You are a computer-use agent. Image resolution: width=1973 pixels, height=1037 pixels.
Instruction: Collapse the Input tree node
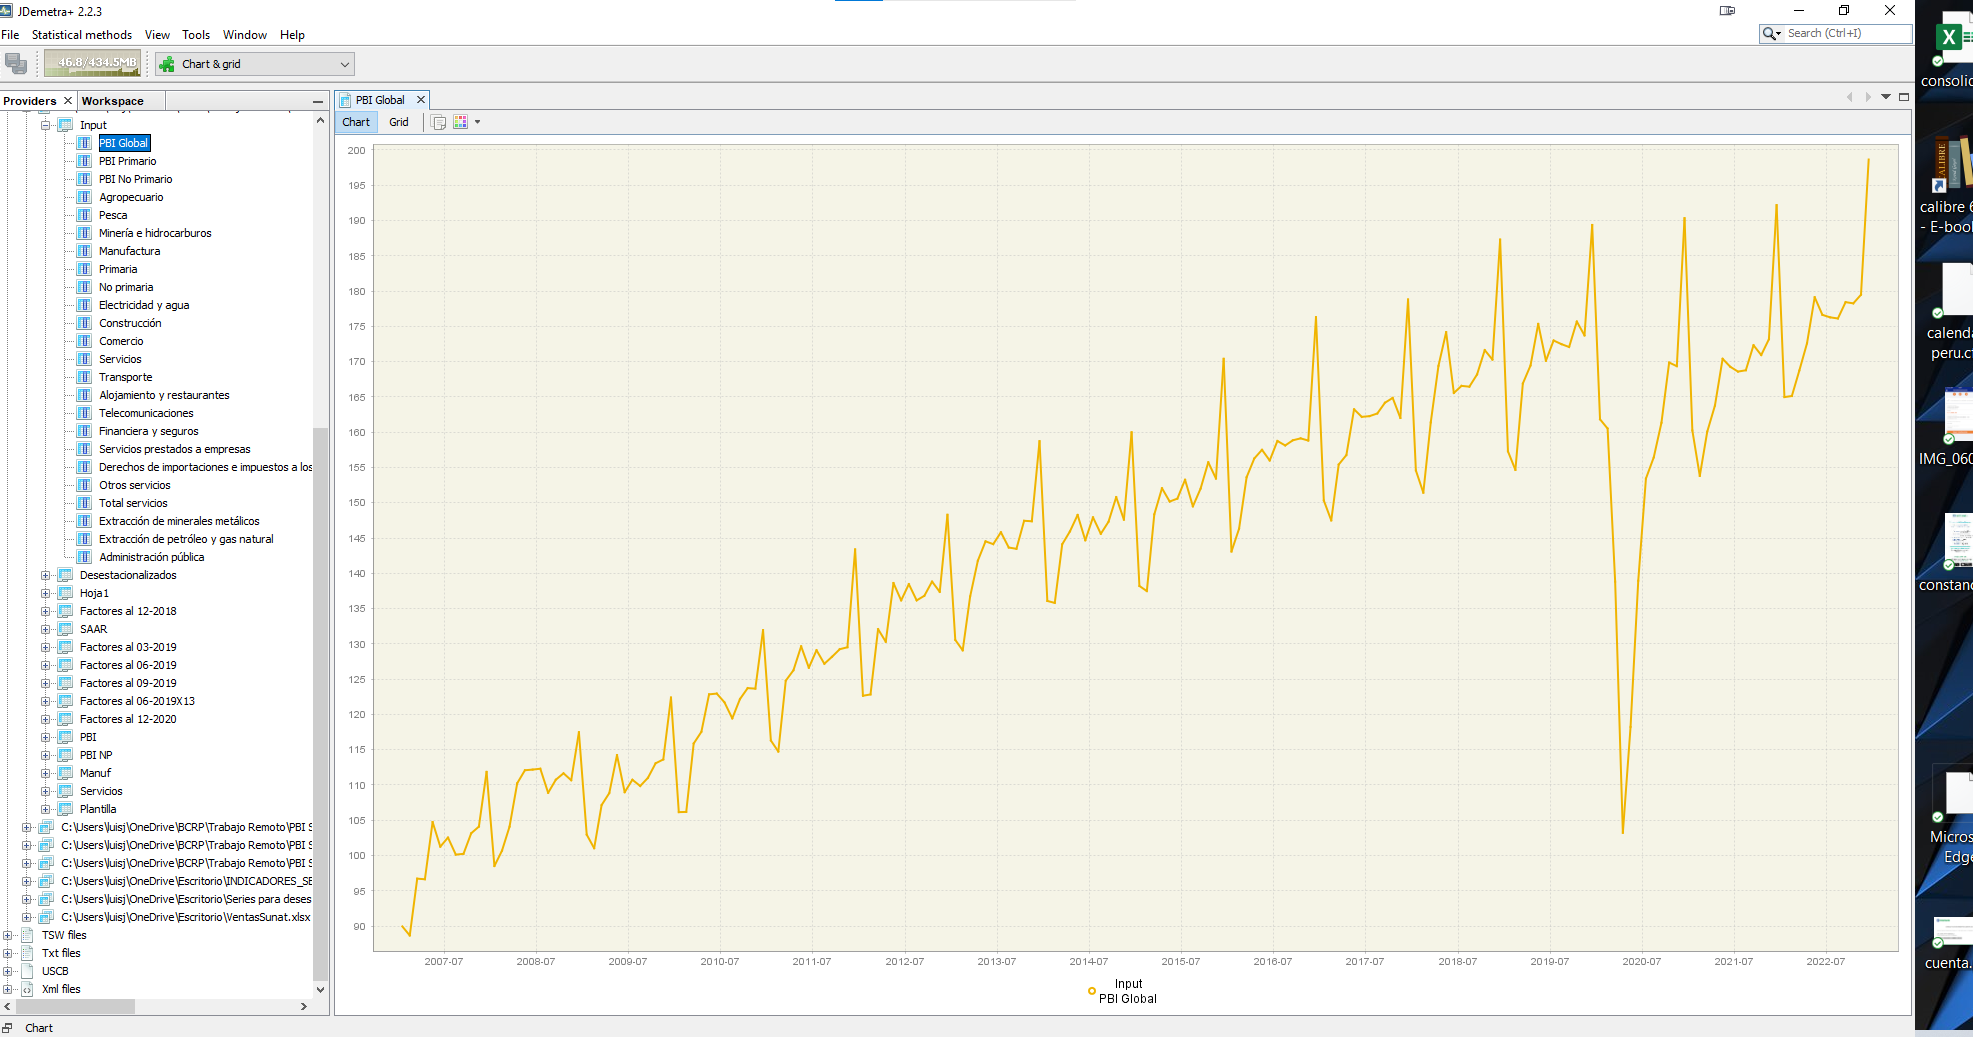45,125
